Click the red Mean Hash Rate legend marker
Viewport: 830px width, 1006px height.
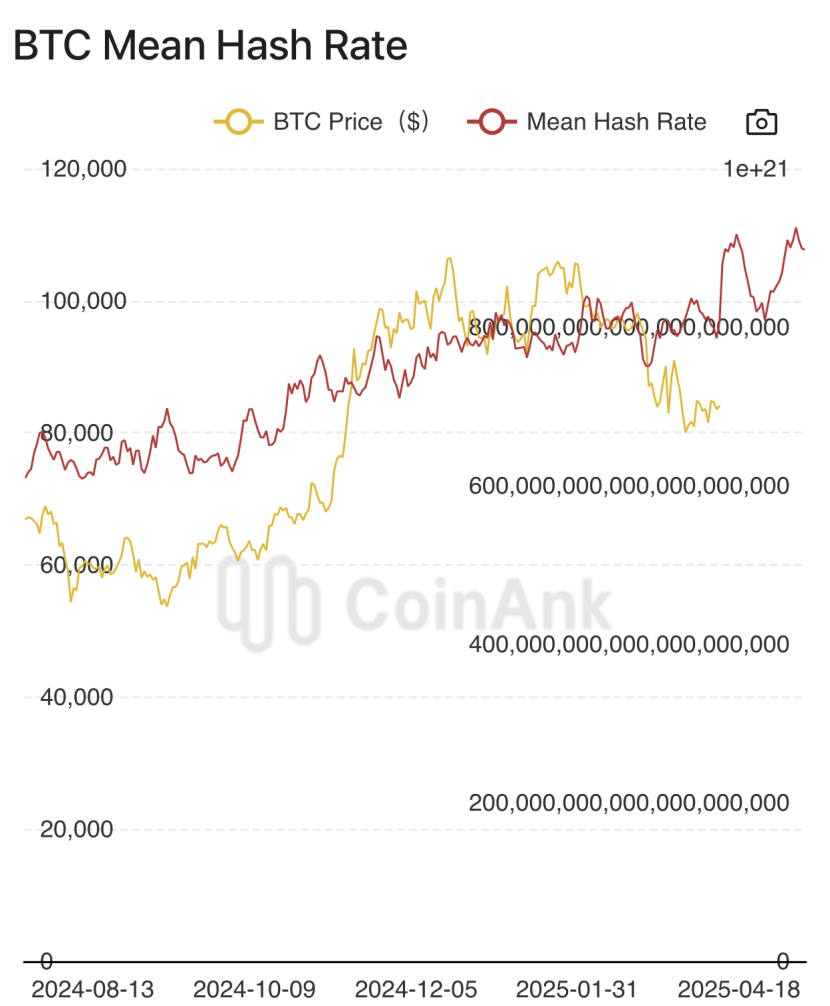coord(492,121)
